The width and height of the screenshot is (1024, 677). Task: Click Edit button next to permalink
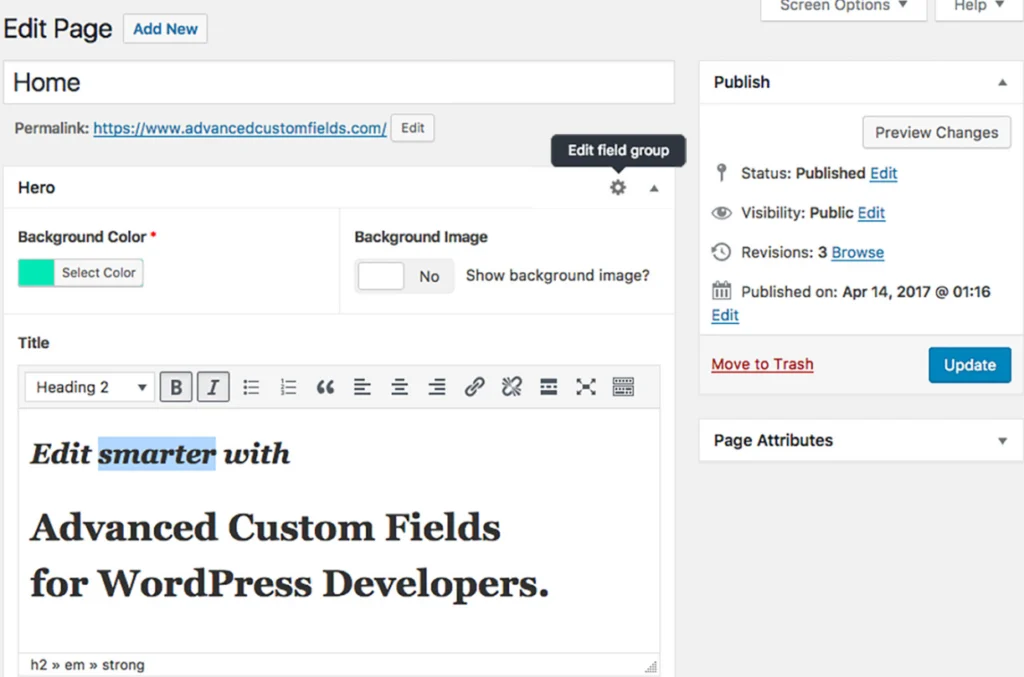coord(413,128)
